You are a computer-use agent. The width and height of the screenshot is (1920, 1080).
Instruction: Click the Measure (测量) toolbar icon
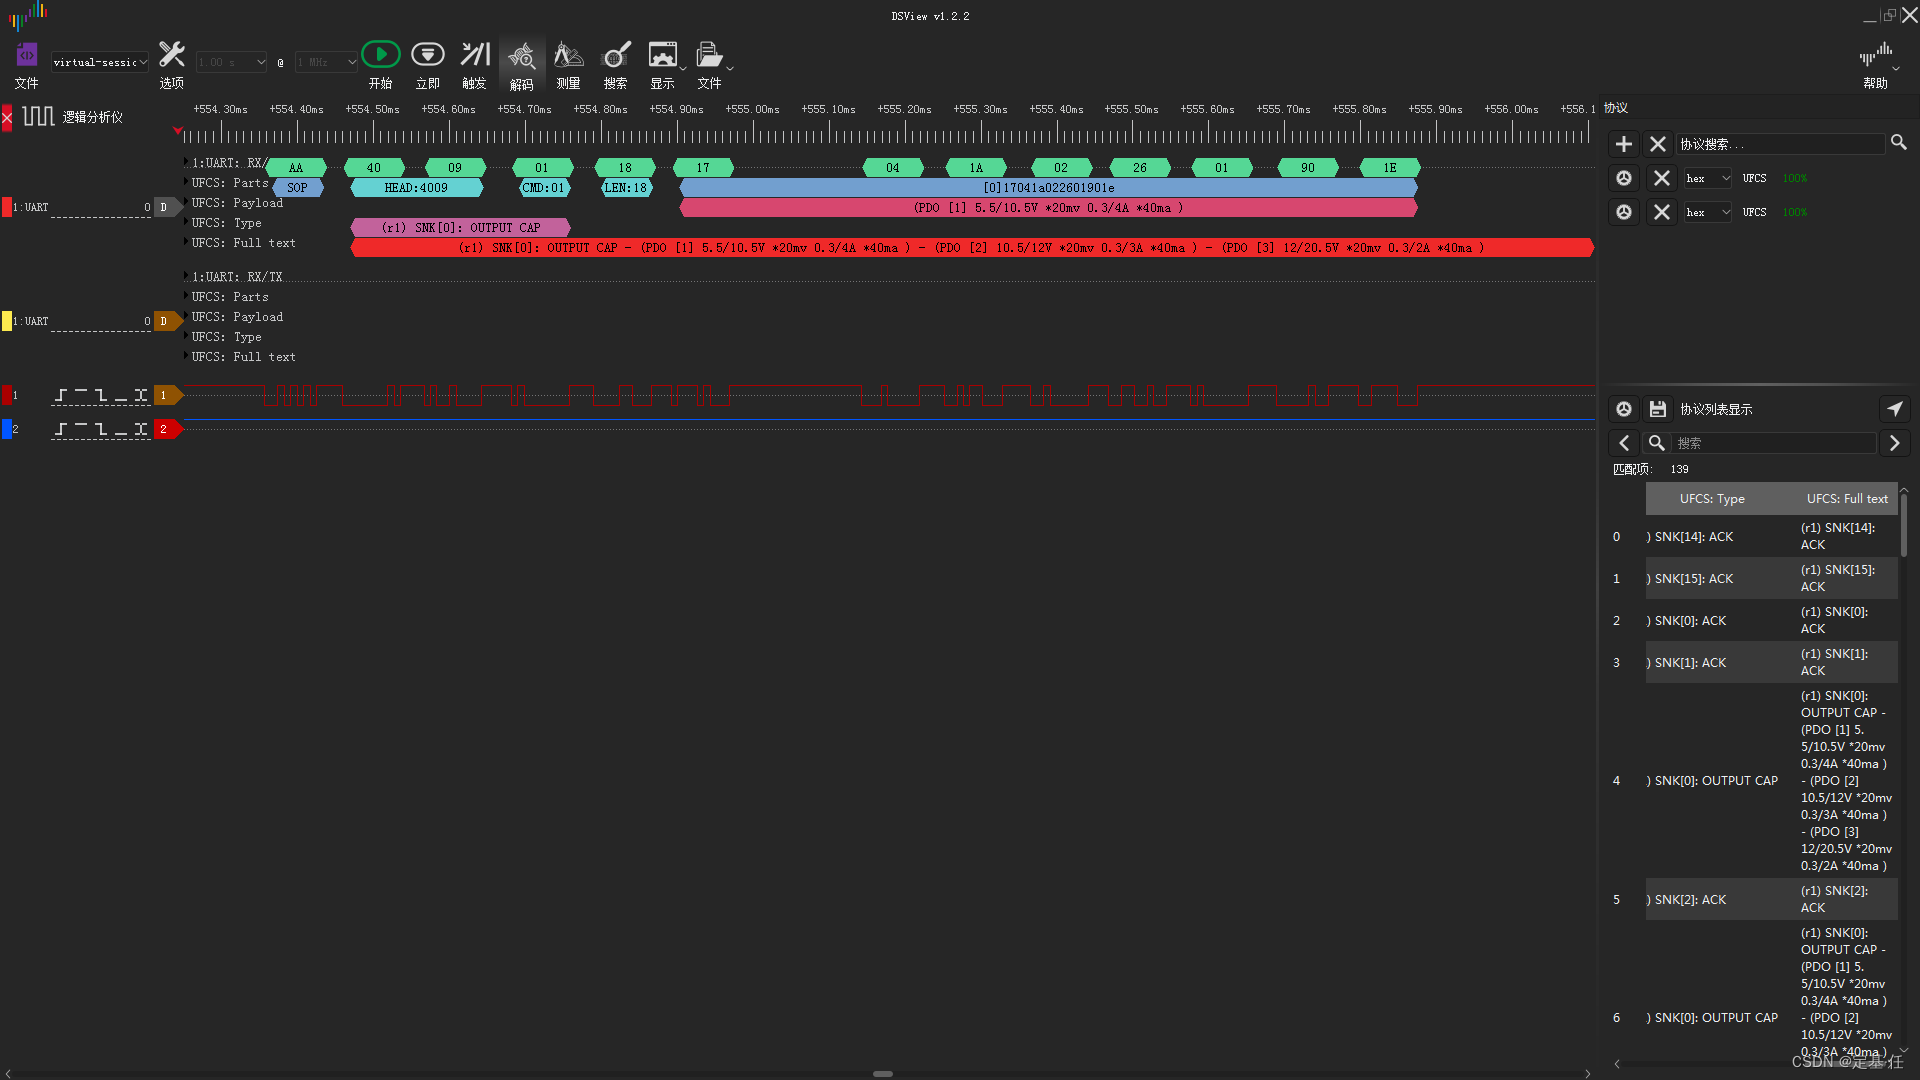coord(568,56)
